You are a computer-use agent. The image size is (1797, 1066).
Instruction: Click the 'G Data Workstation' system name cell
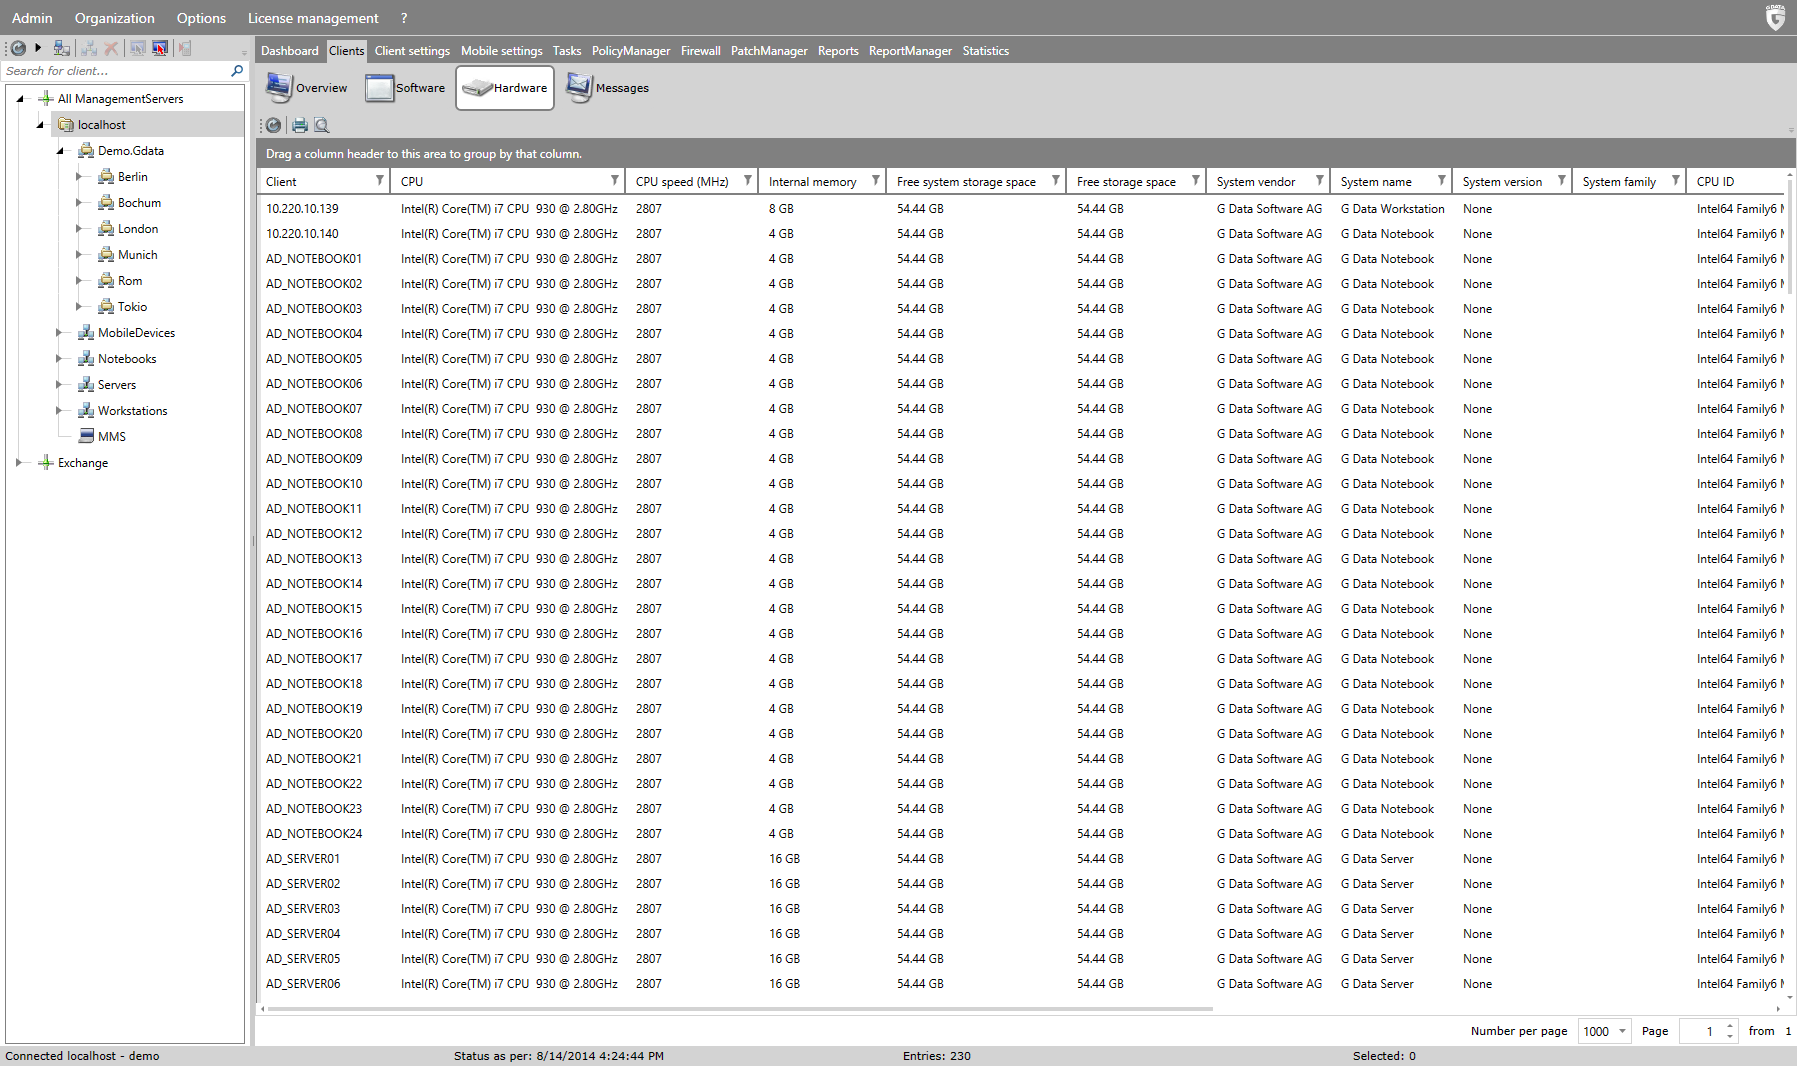tap(1392, 209)
